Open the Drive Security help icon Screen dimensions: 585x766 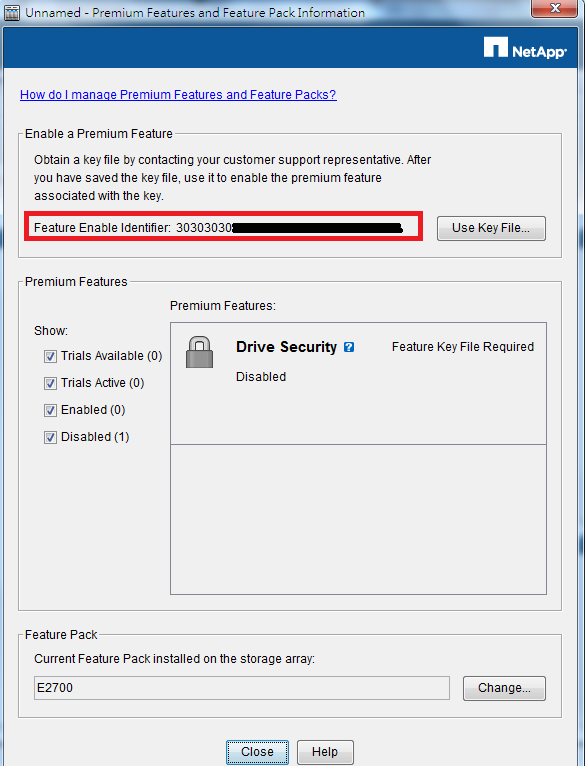(x=349, y=347)
